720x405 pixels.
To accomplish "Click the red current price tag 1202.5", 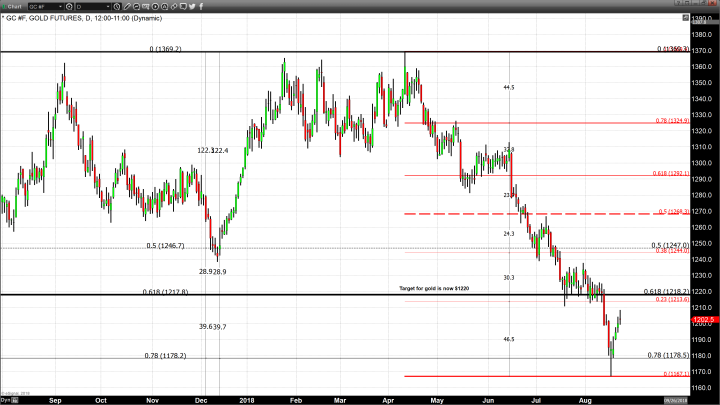I will point(704,320).
